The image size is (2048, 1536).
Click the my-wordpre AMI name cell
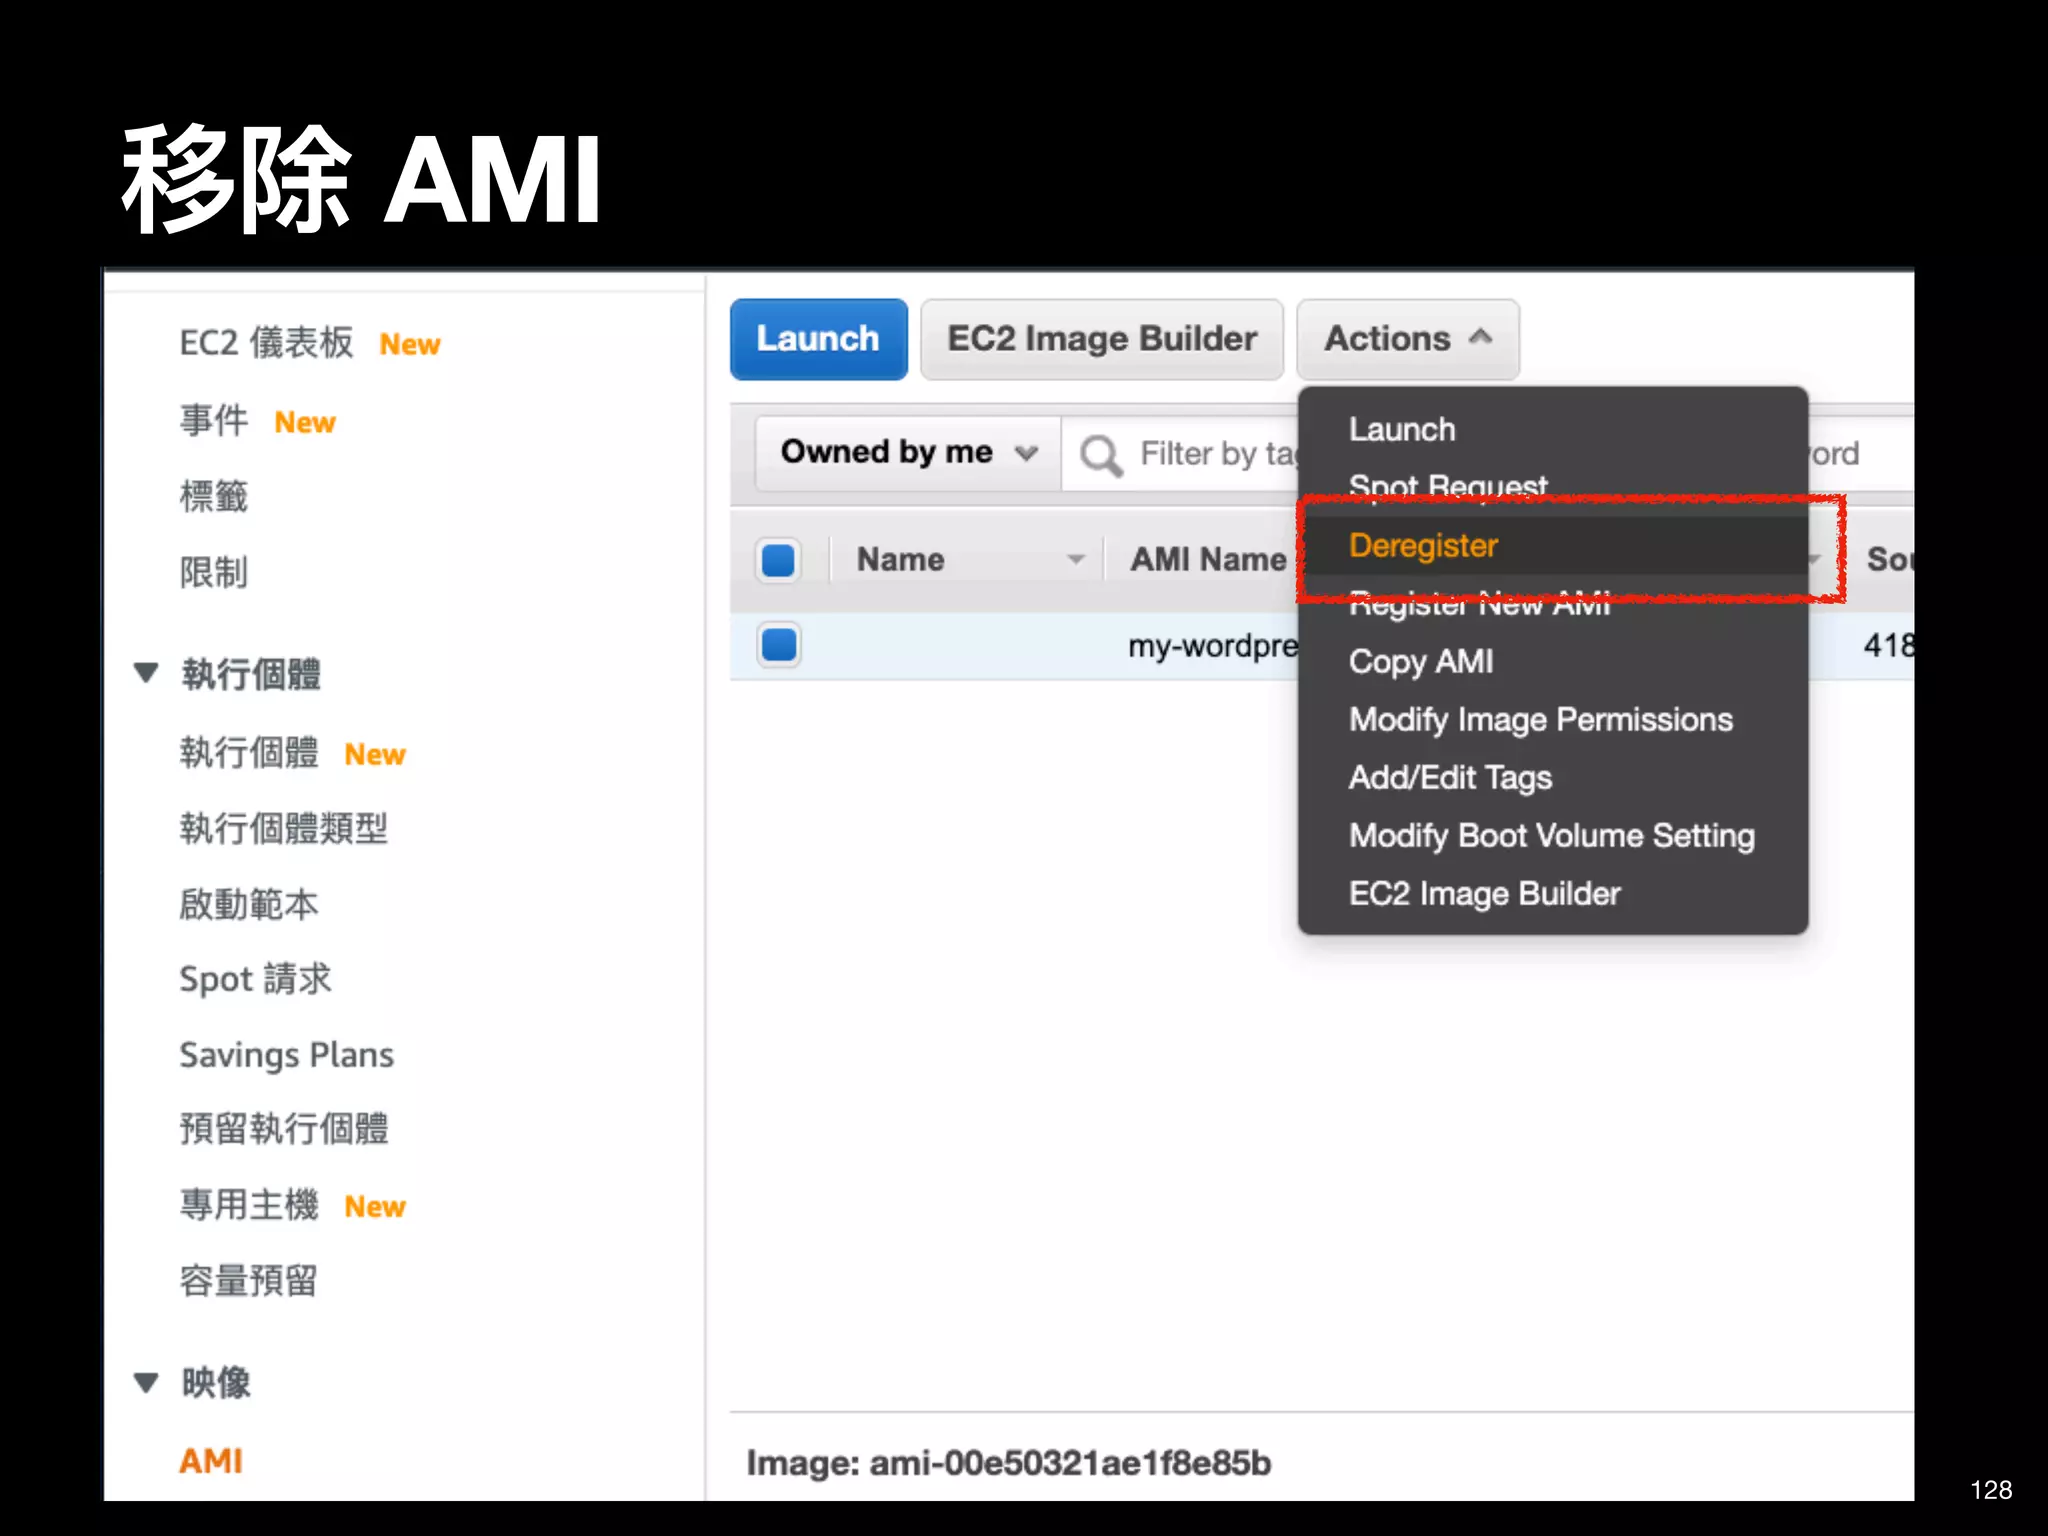[1213, 646]
